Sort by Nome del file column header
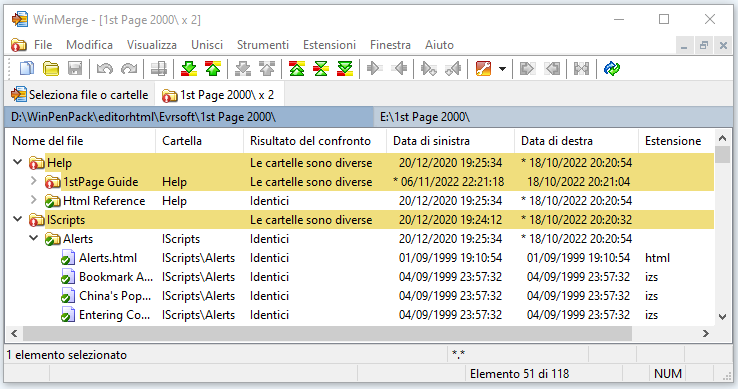Viewport: 738px width, 389px height. 80,141
